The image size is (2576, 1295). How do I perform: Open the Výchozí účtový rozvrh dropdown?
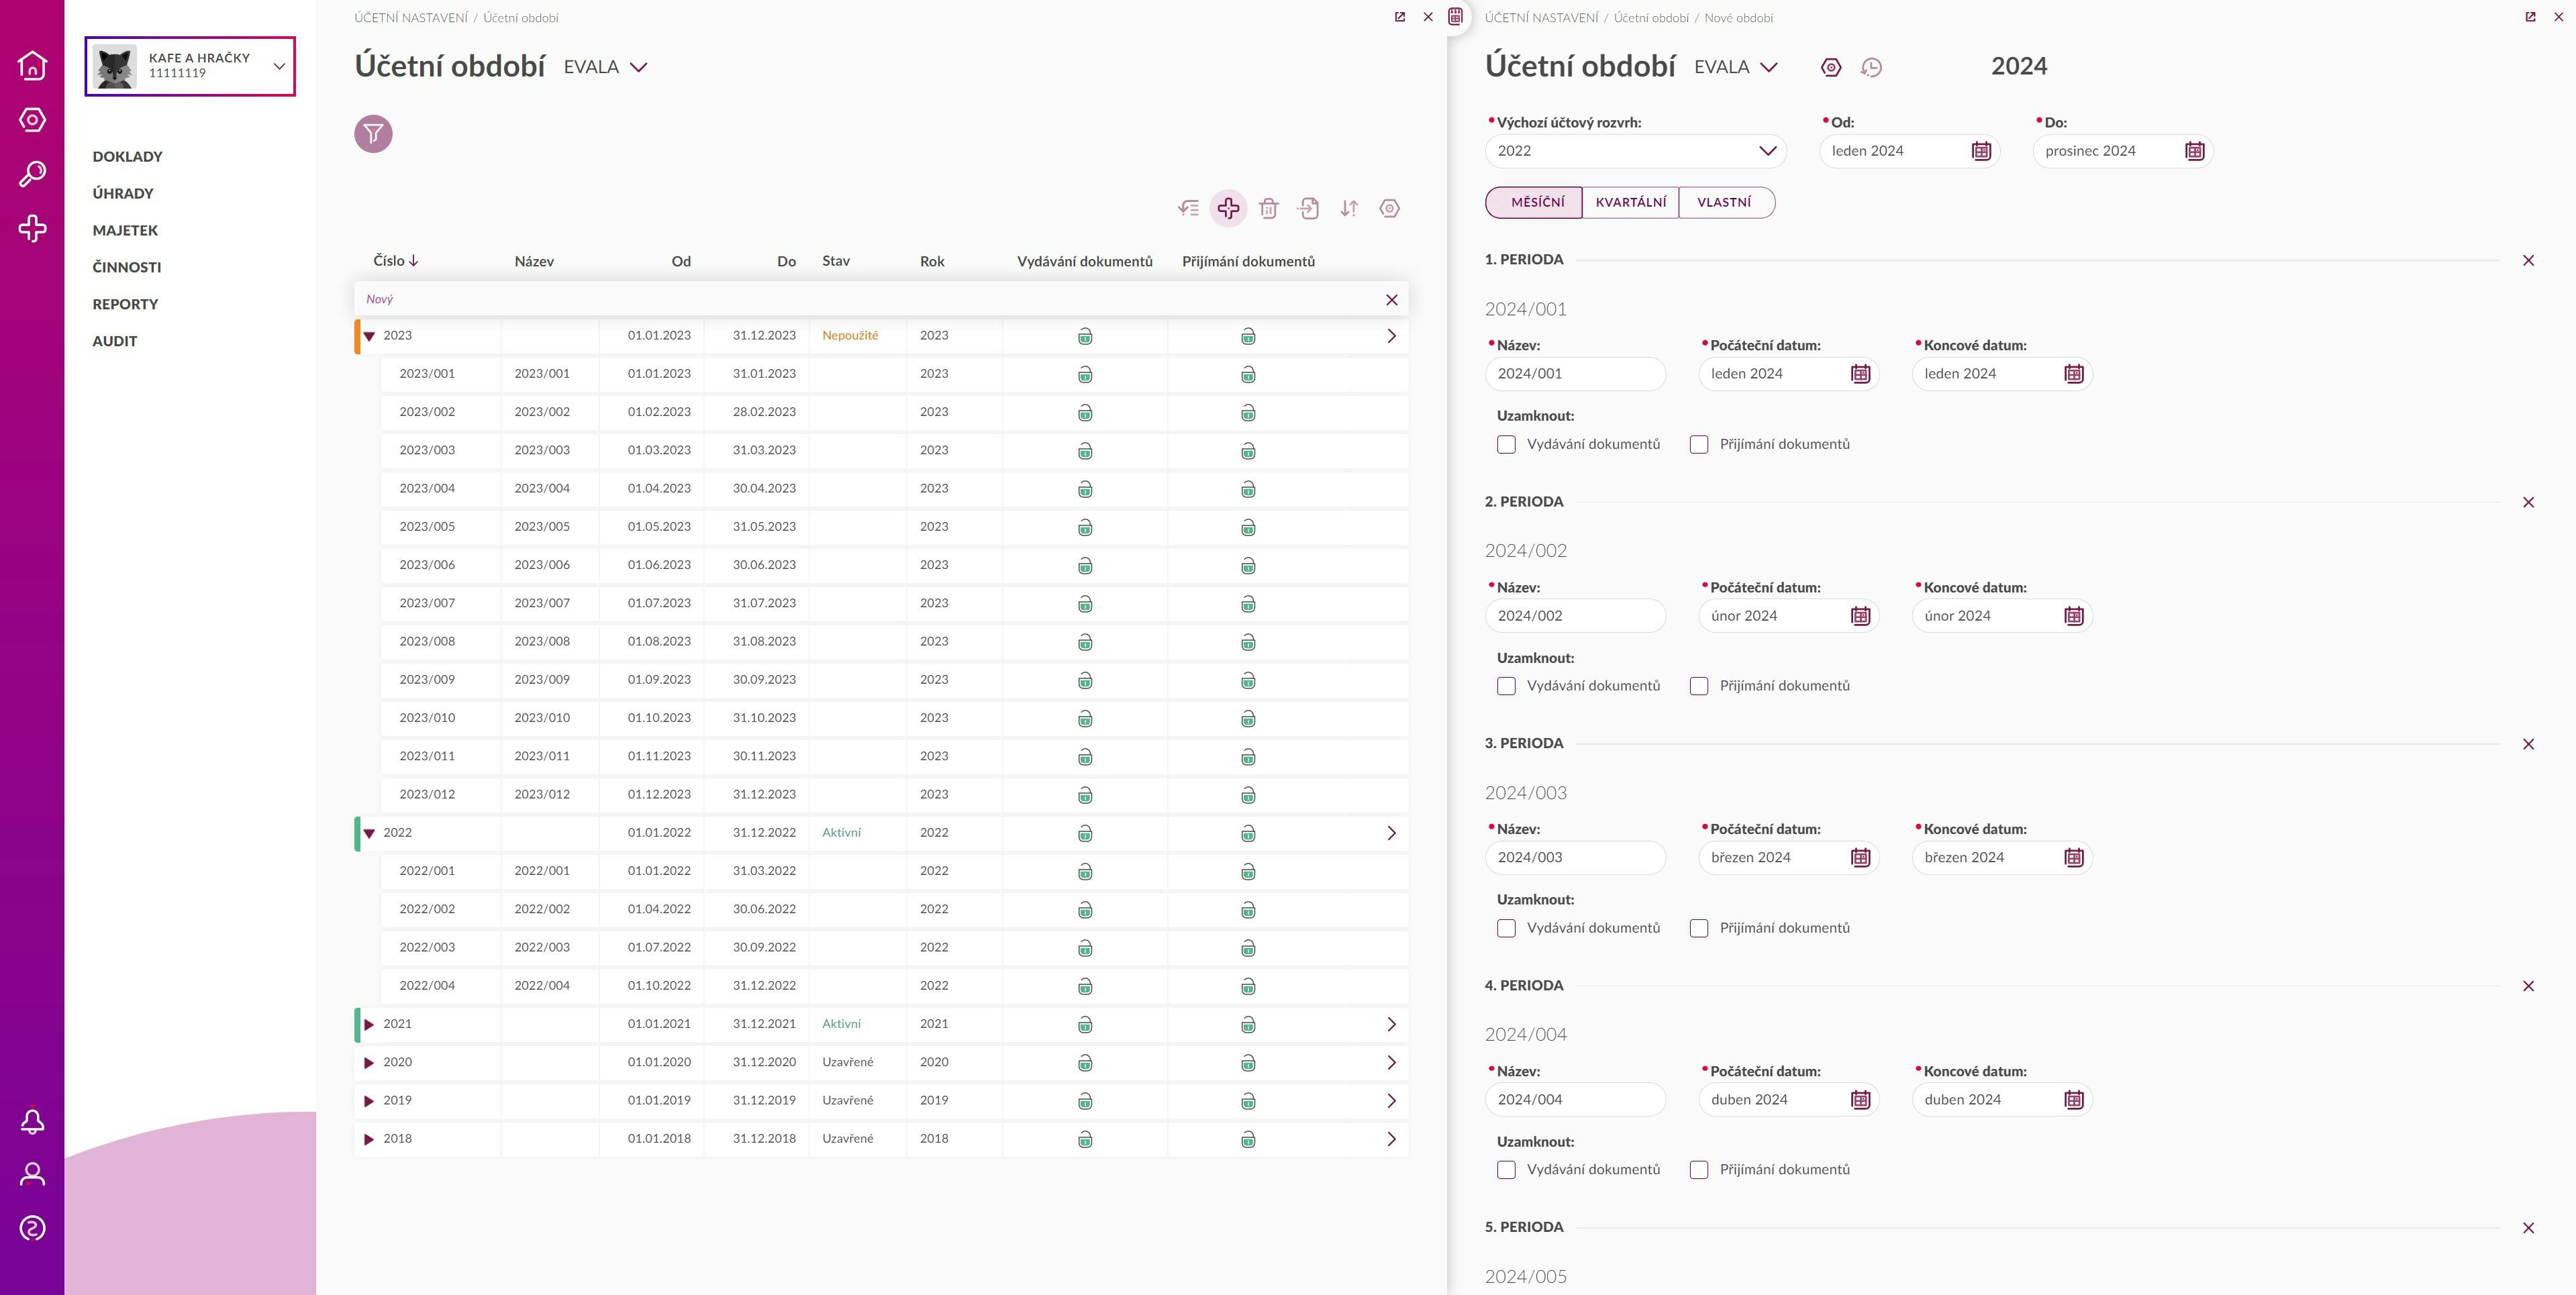click(x=1636, y=151)
